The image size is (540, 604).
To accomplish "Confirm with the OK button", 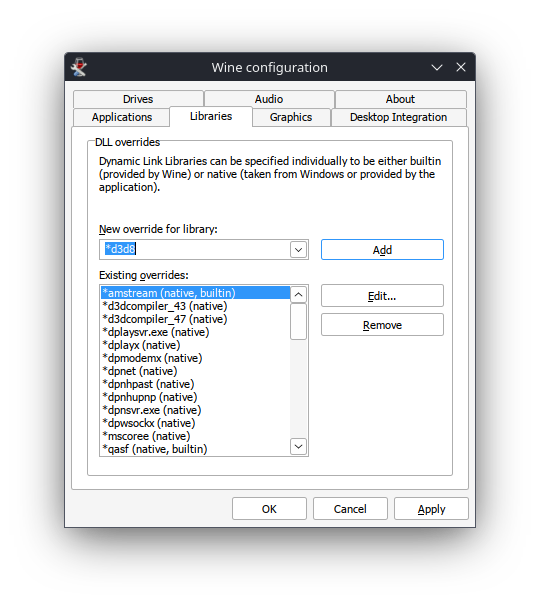I will [x=269, y=509].
